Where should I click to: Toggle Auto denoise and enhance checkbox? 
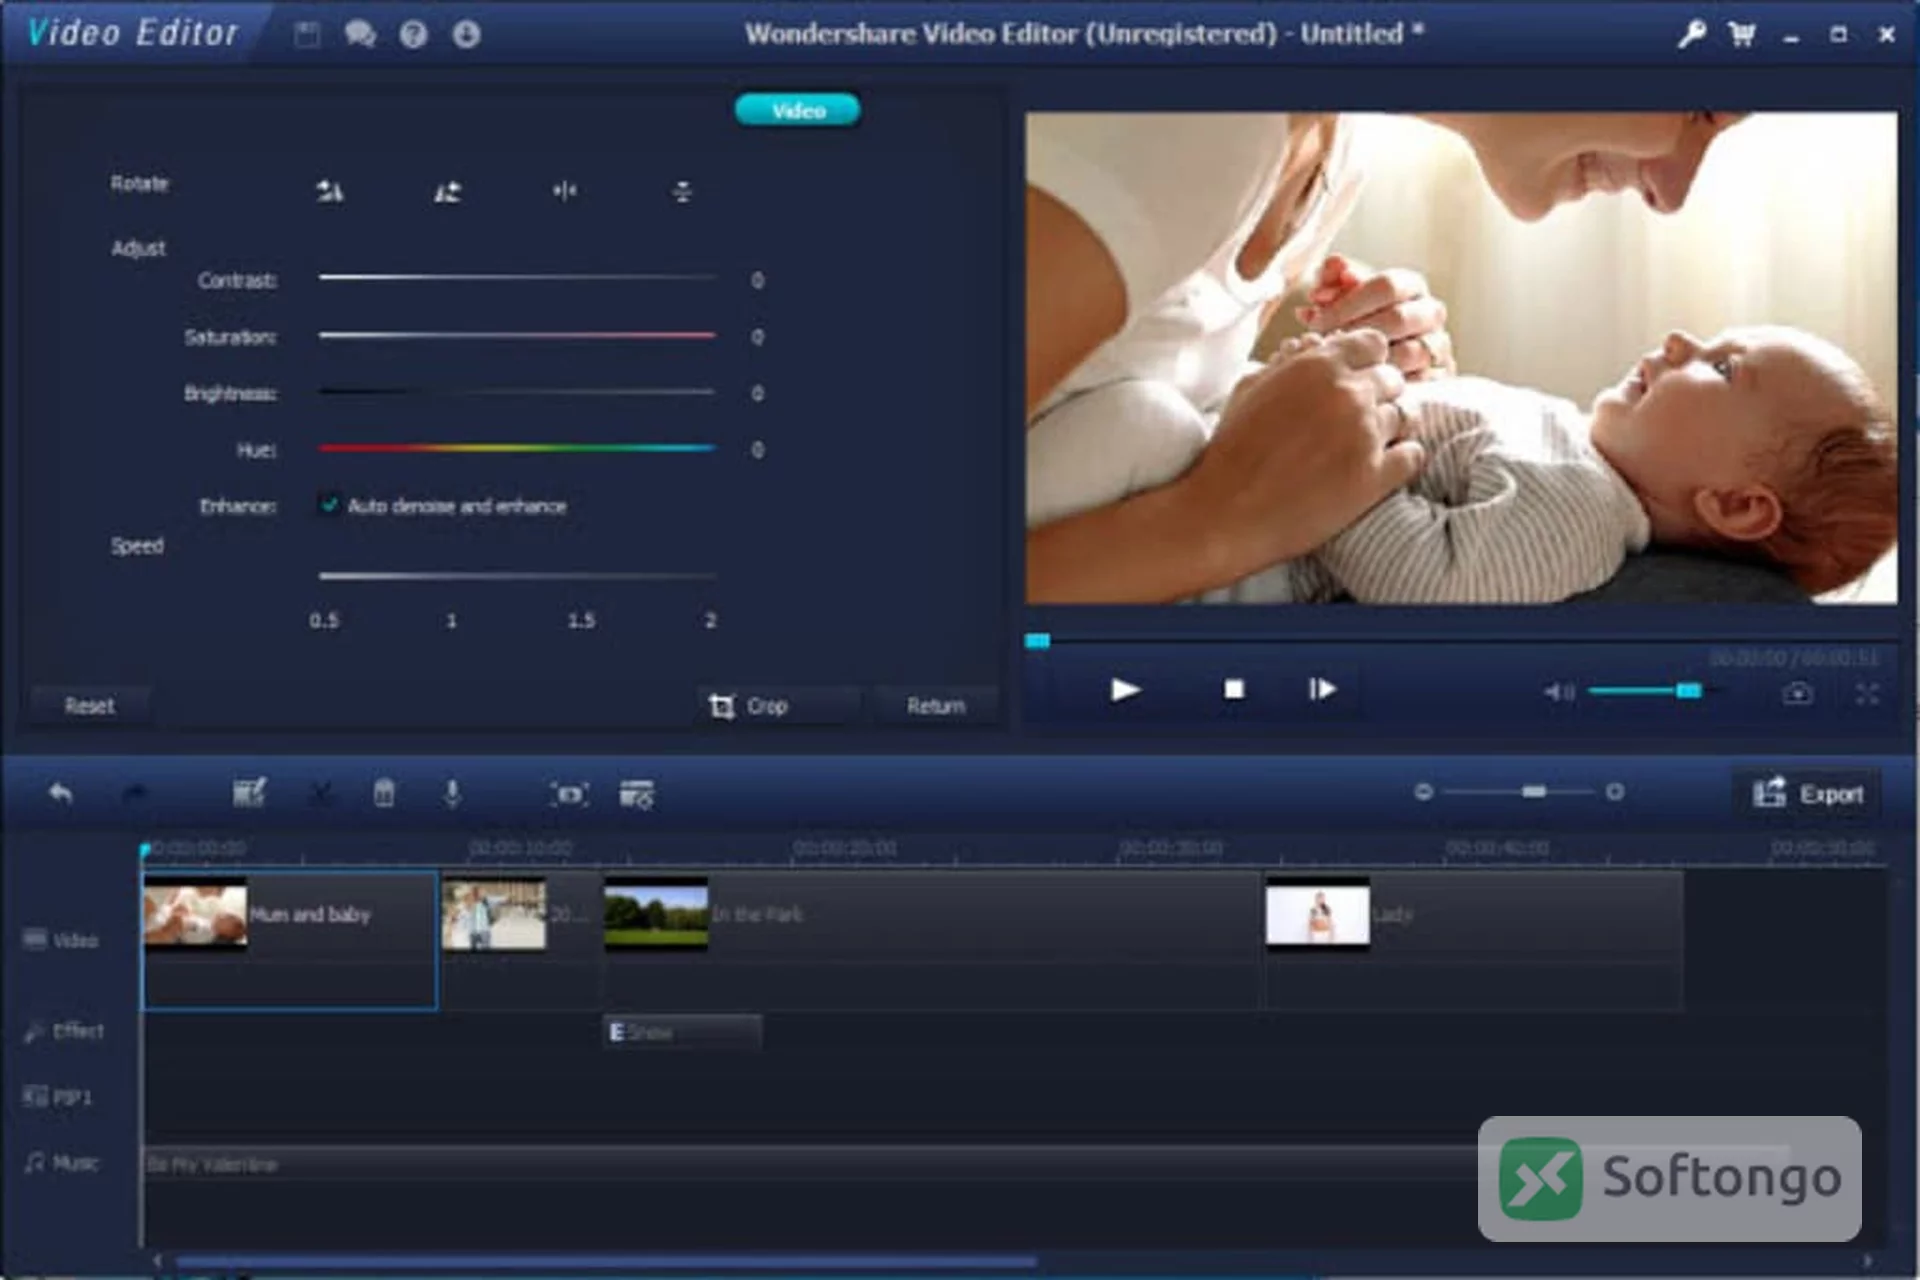pos(329,505)
